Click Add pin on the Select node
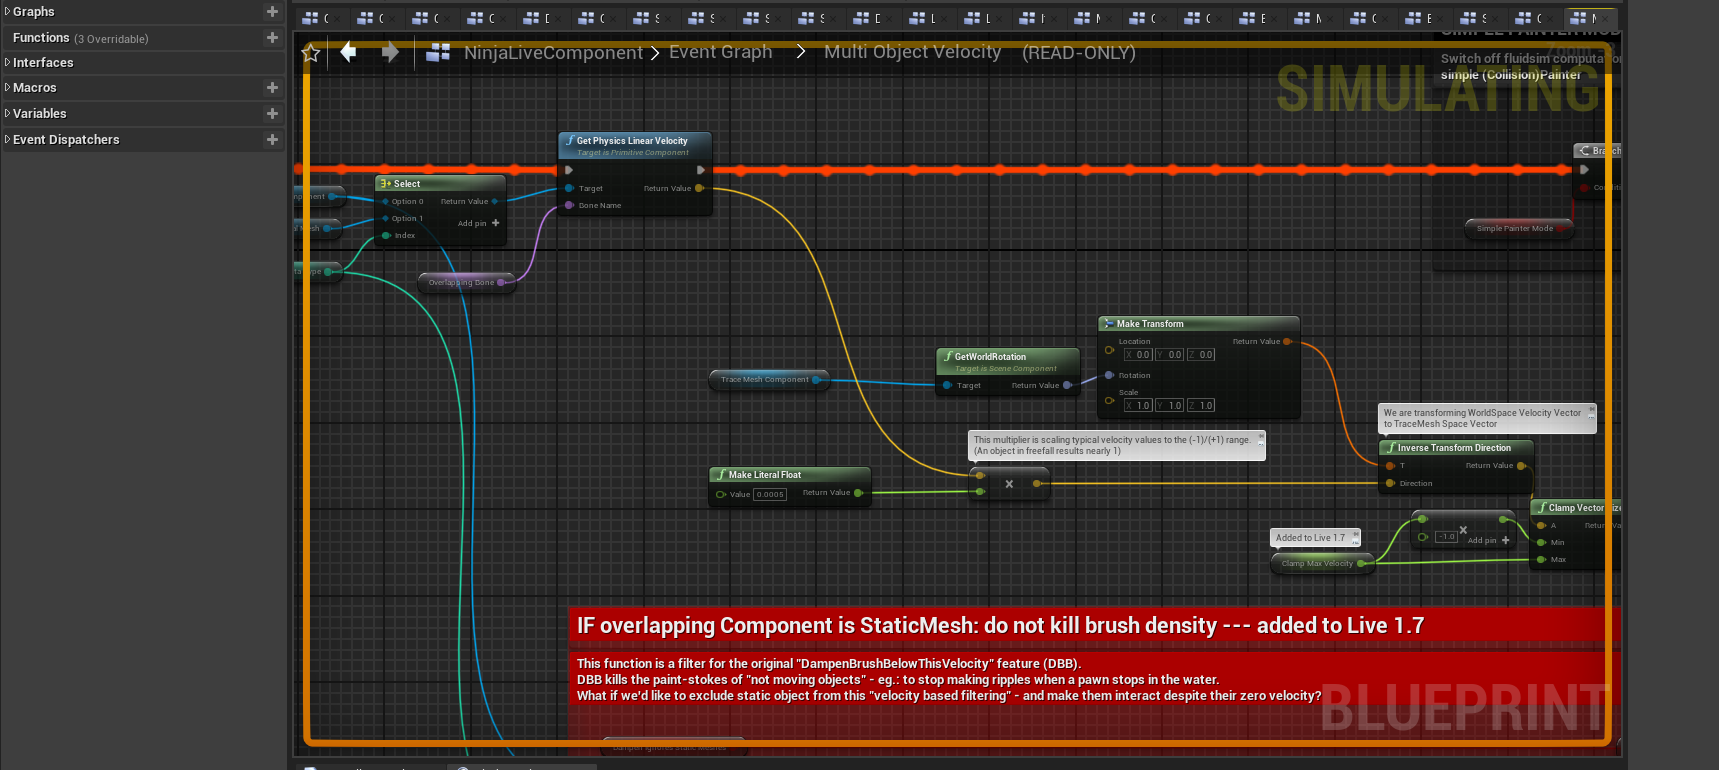 (478, 223)
